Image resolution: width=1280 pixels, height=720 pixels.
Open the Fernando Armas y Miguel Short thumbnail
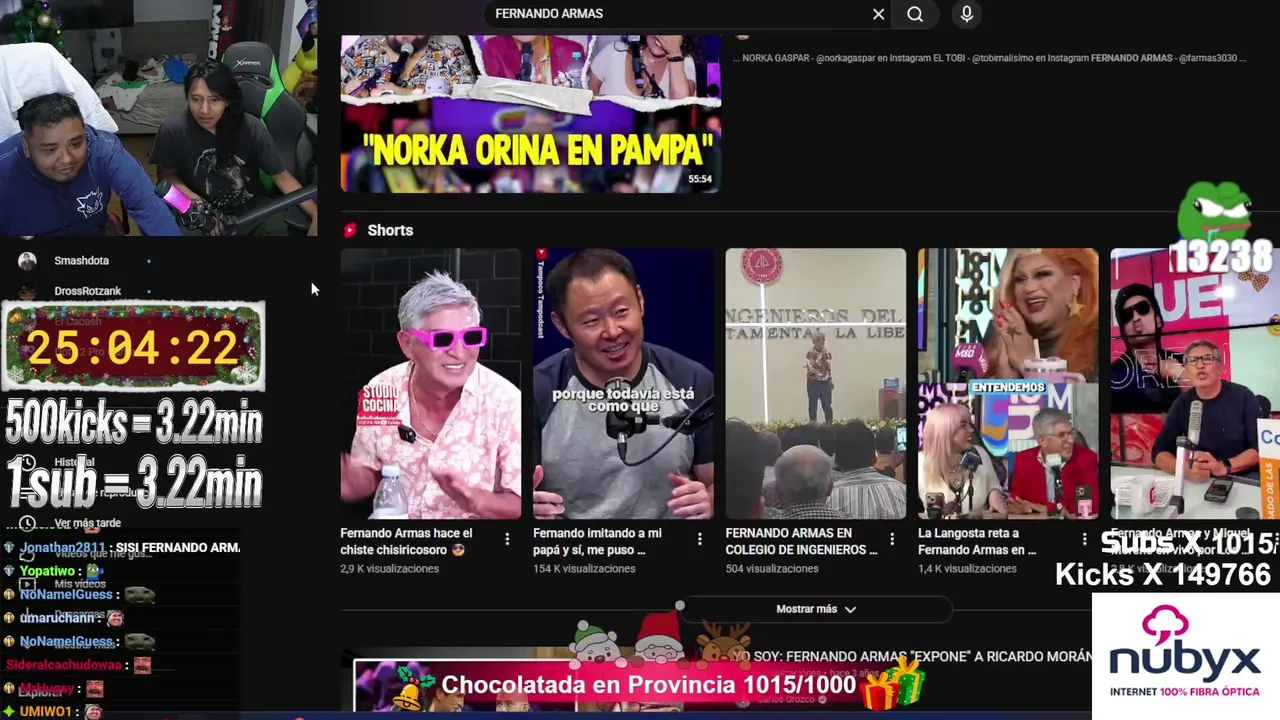pos(1195,384)
